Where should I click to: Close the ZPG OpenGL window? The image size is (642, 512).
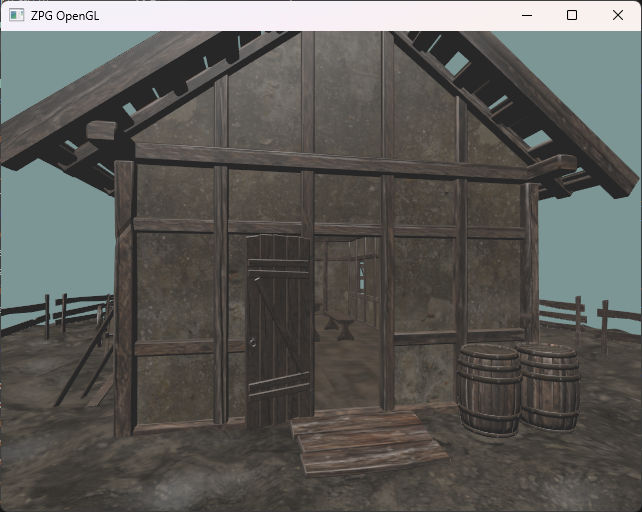coord(618,16)
